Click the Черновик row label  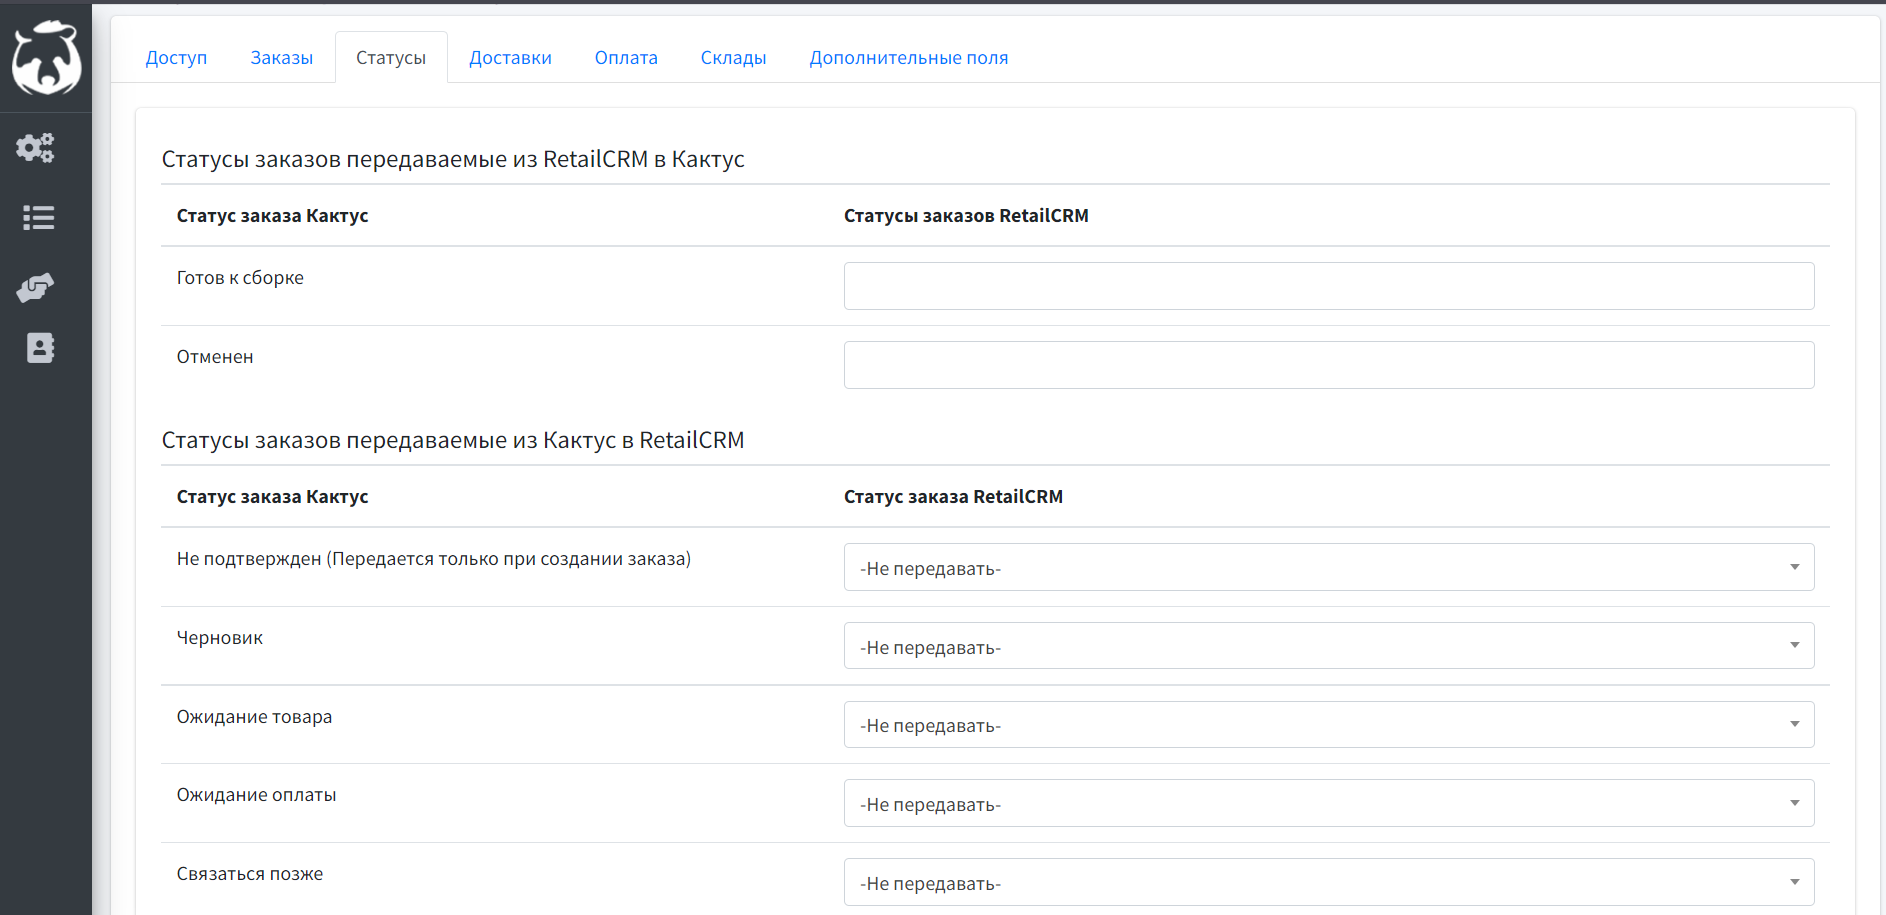[x=220, y=638]
